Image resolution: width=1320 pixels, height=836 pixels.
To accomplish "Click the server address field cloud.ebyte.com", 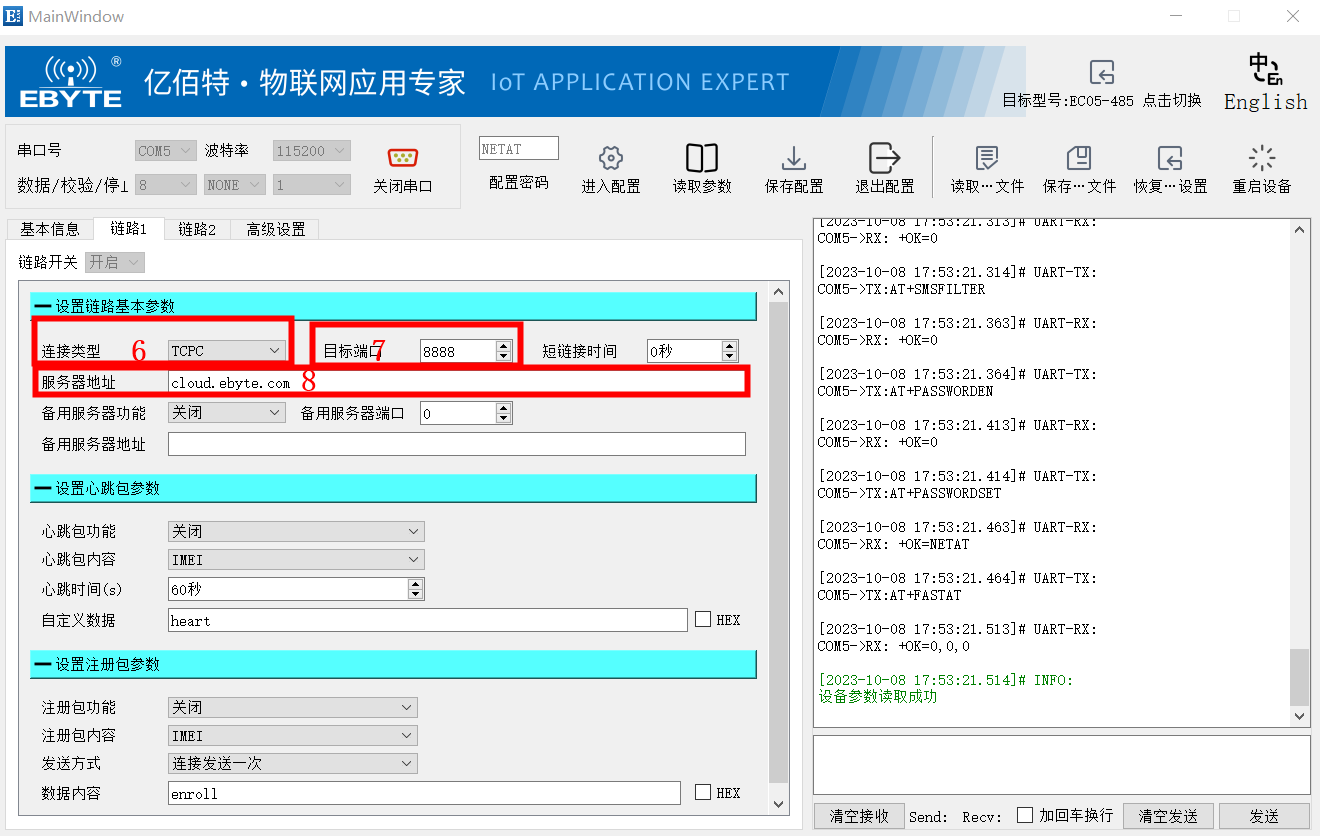I will (x=456, y=382).
